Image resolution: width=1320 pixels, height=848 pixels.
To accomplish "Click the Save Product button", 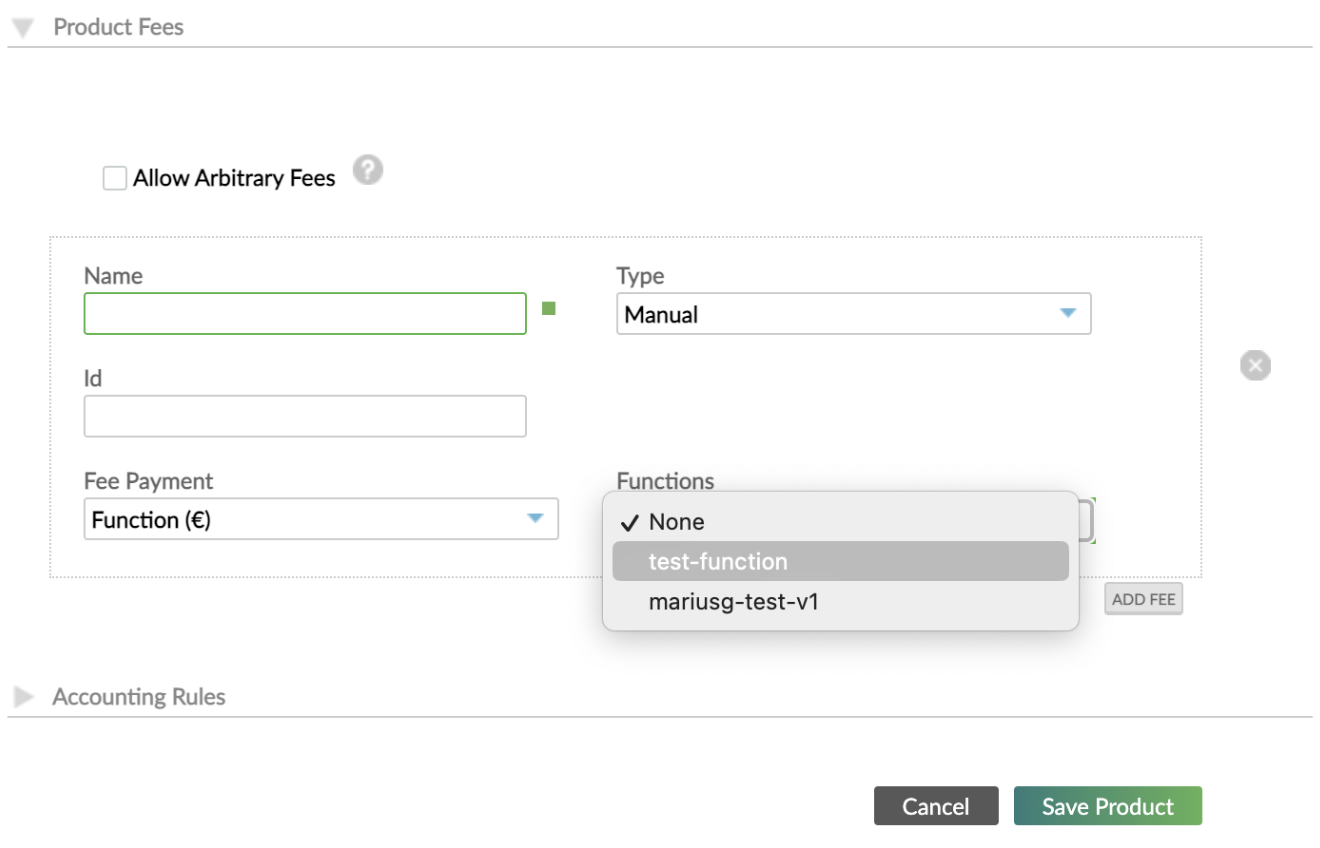I will [x=1107, y=806].
